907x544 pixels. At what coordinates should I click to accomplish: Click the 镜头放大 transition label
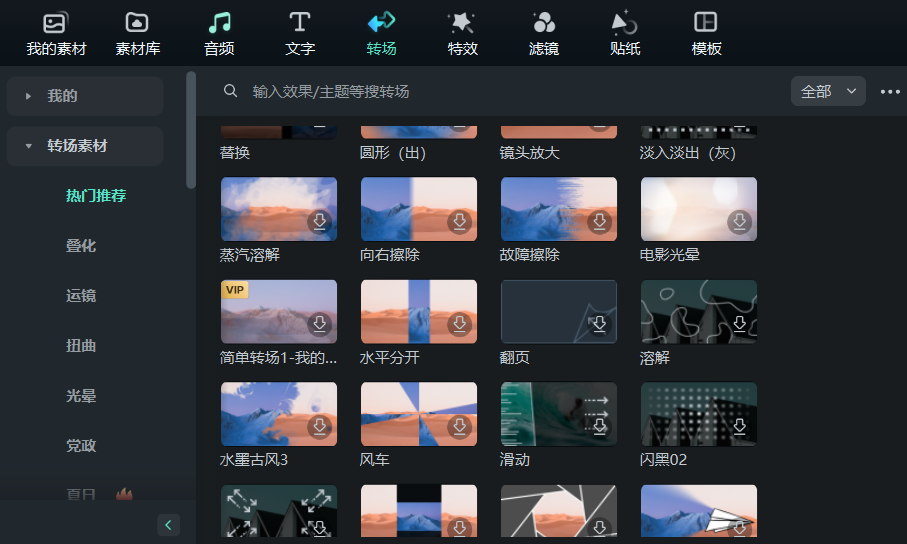(530, 153)
